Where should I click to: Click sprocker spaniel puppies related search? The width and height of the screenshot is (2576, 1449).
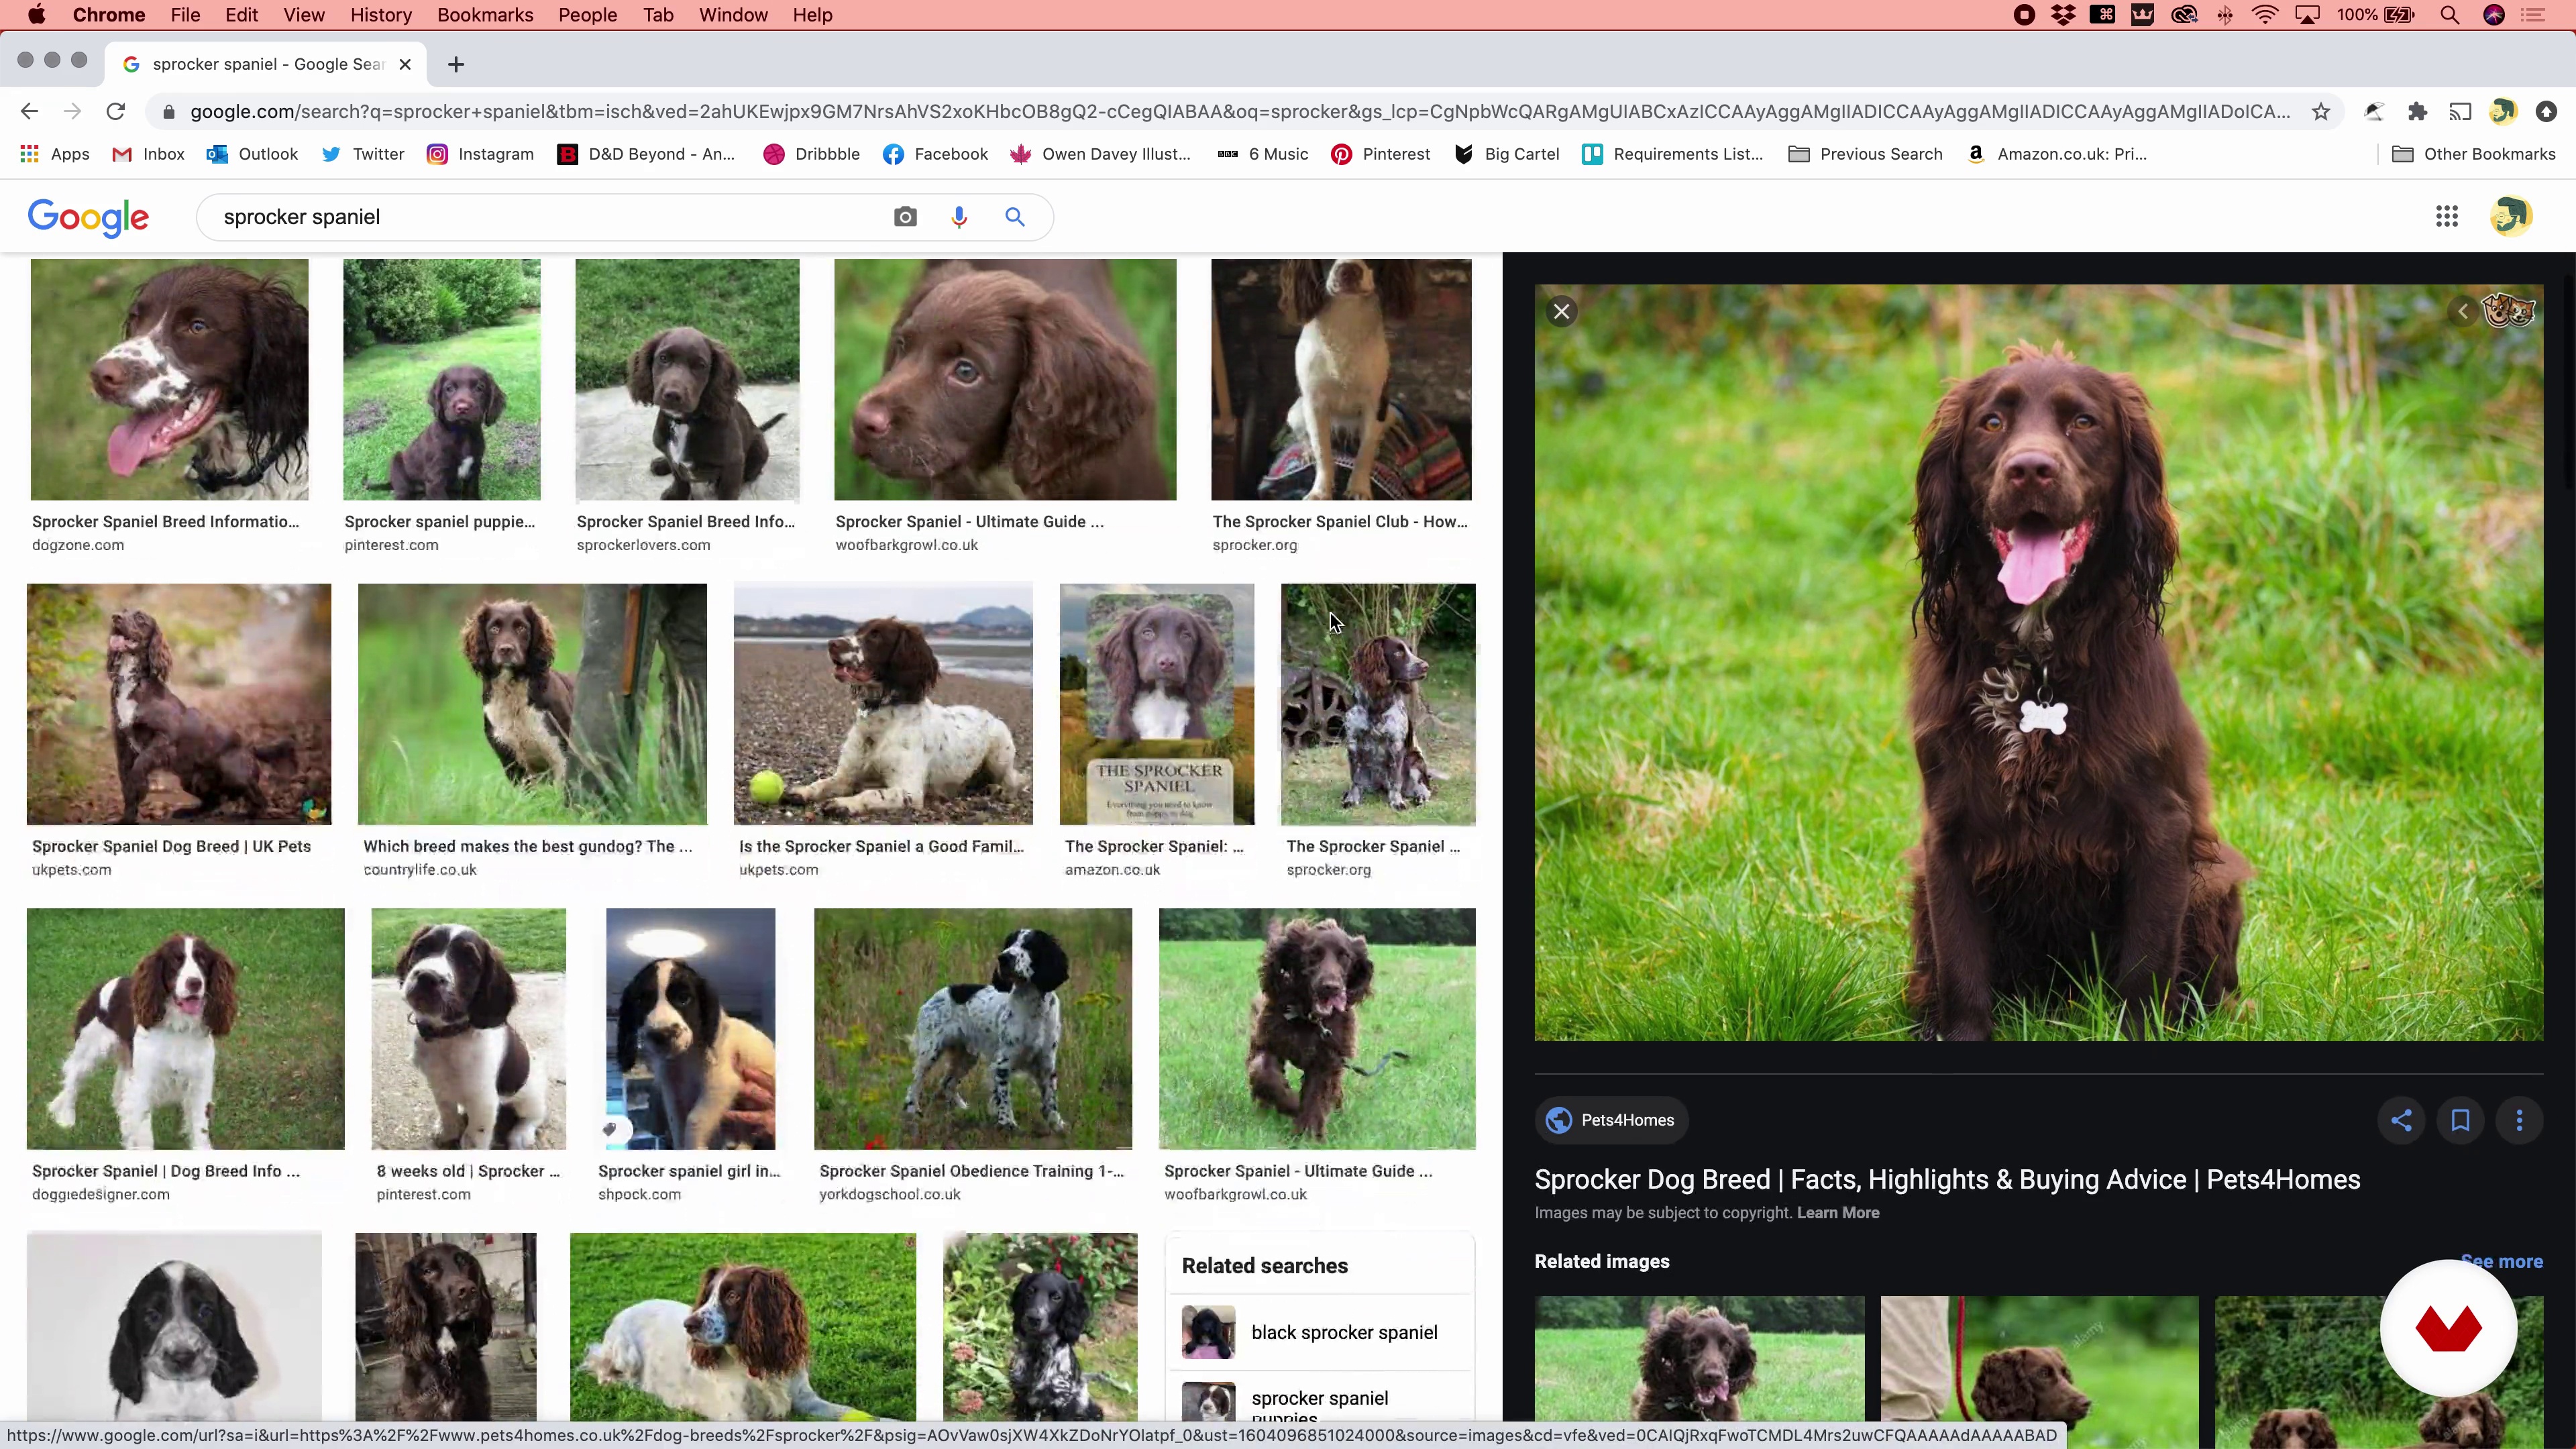[x=1319, y=1401]
